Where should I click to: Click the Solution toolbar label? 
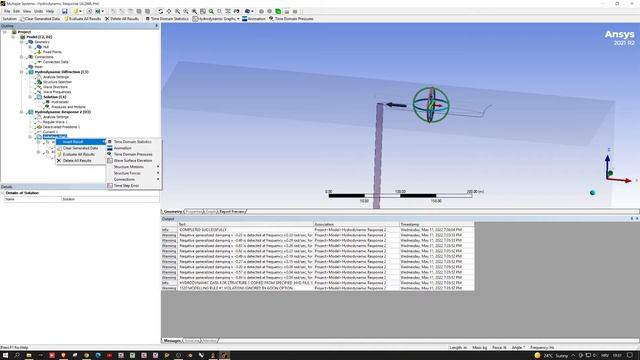coord(10,19)
